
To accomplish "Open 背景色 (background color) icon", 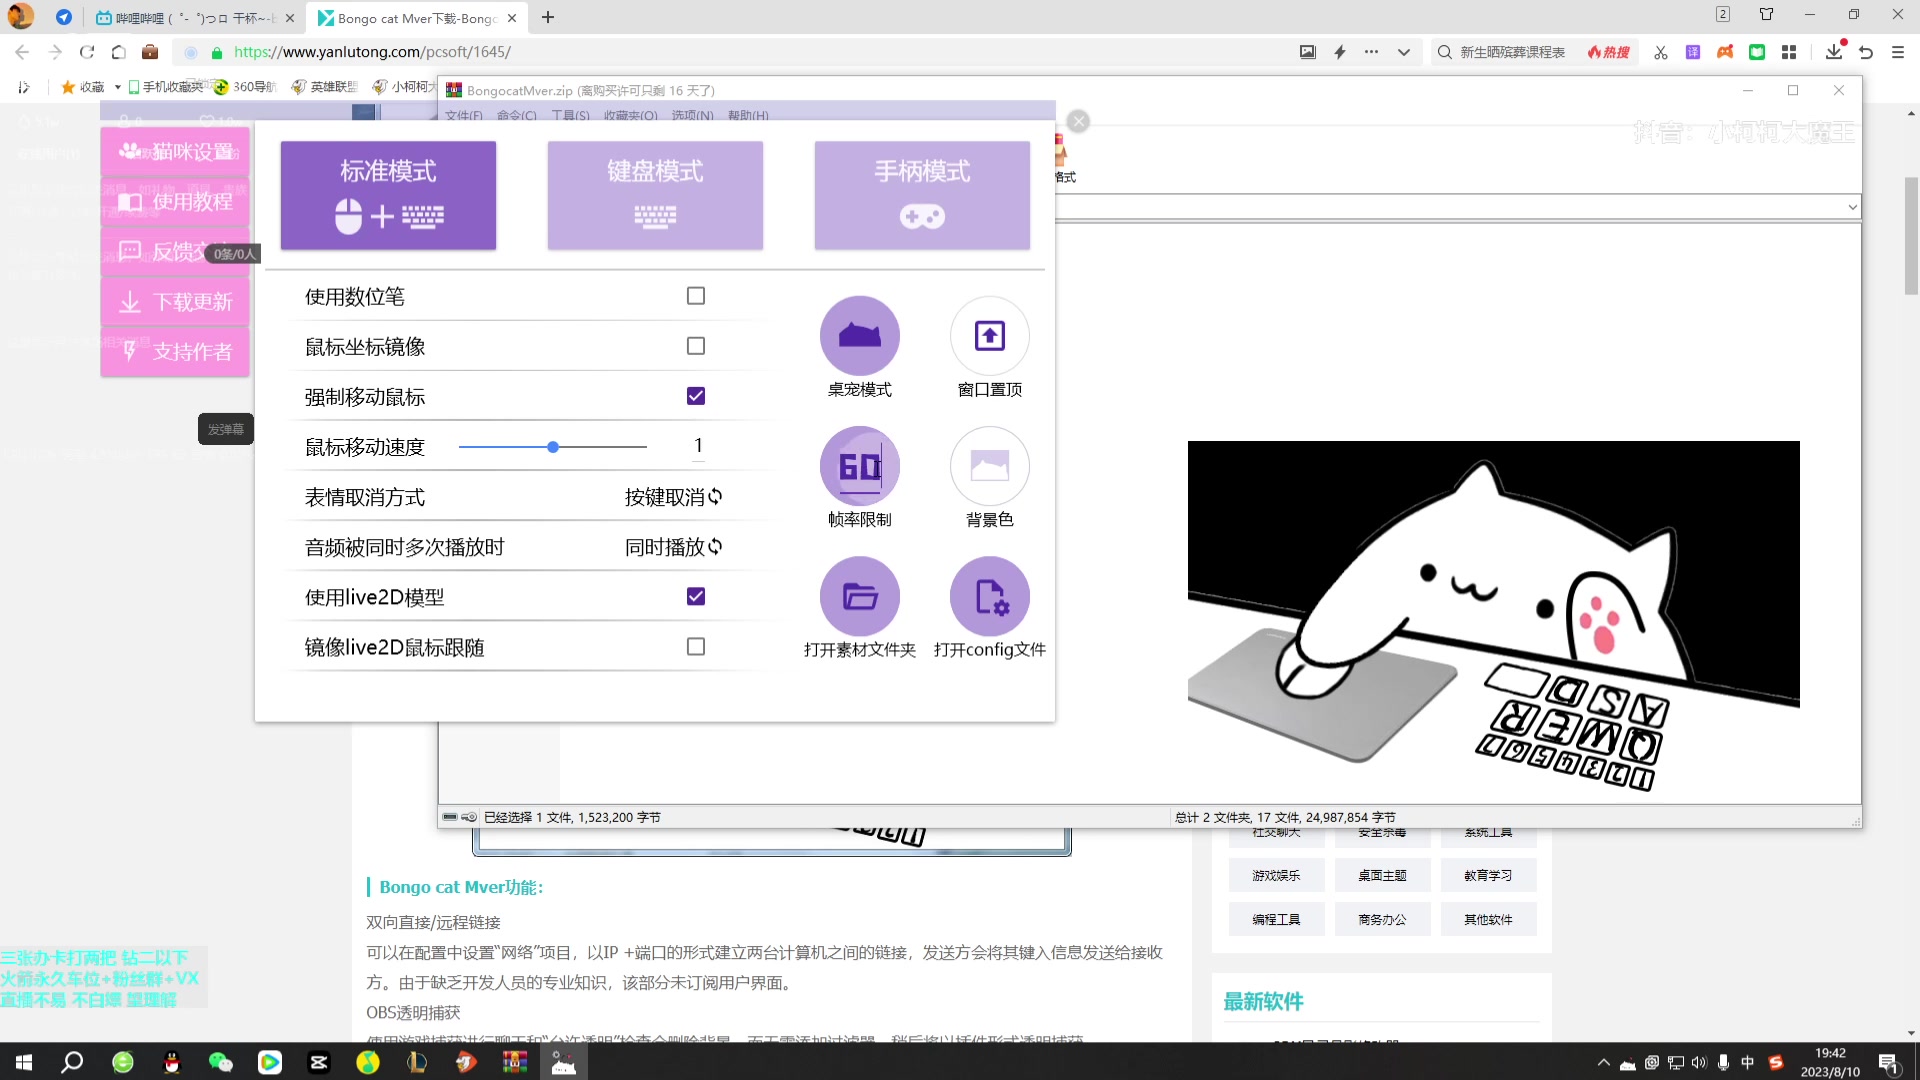I will pyautogui.click(x=990, y=466).
